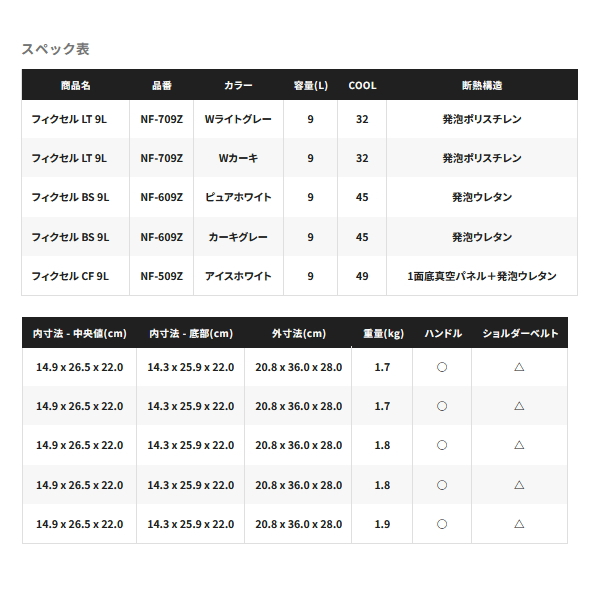Click the フィクセル CF 9L product name
The width and height of the screenshot is (600, 600).
click(70, 276)
